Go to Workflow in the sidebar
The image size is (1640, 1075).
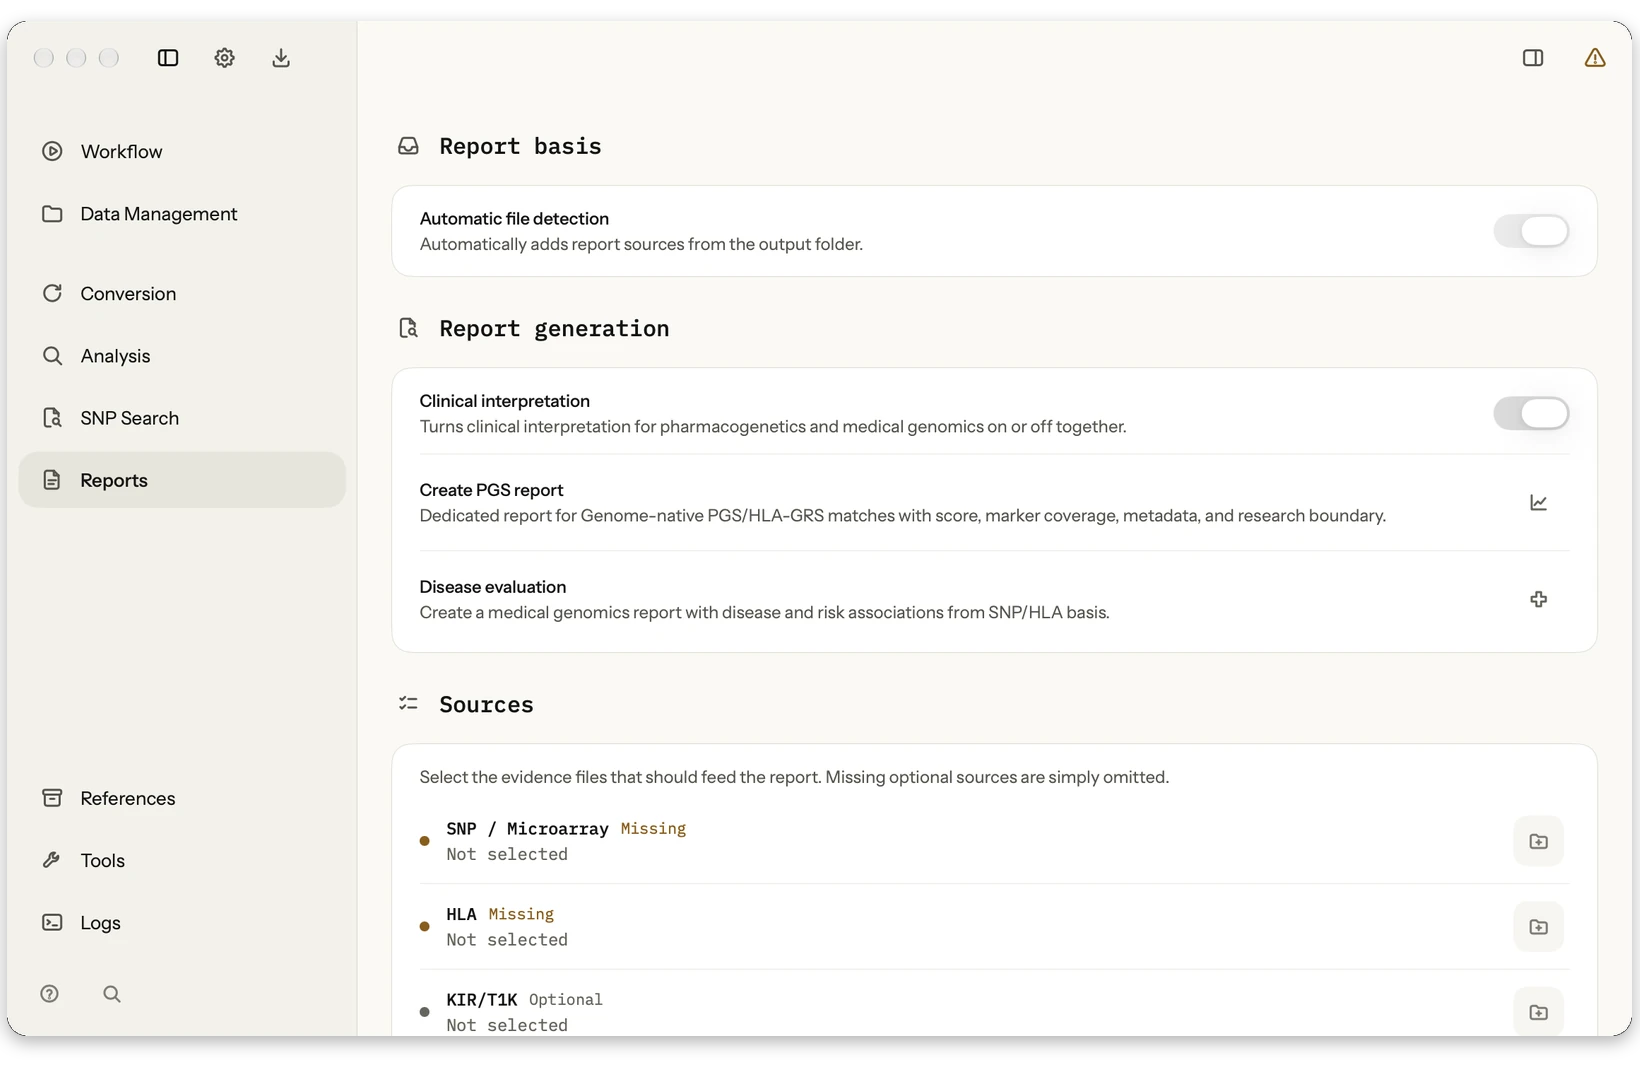pos(182,152)
